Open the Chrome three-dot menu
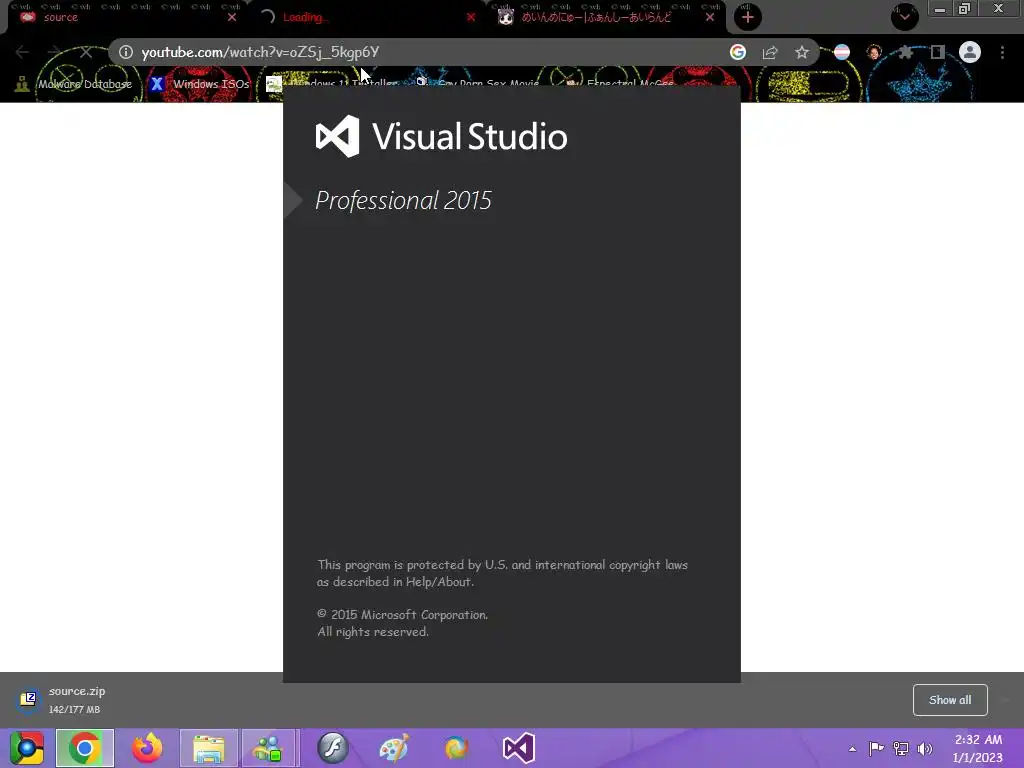The width and height of the screenshot is (1024, 768). (1002, 52)
